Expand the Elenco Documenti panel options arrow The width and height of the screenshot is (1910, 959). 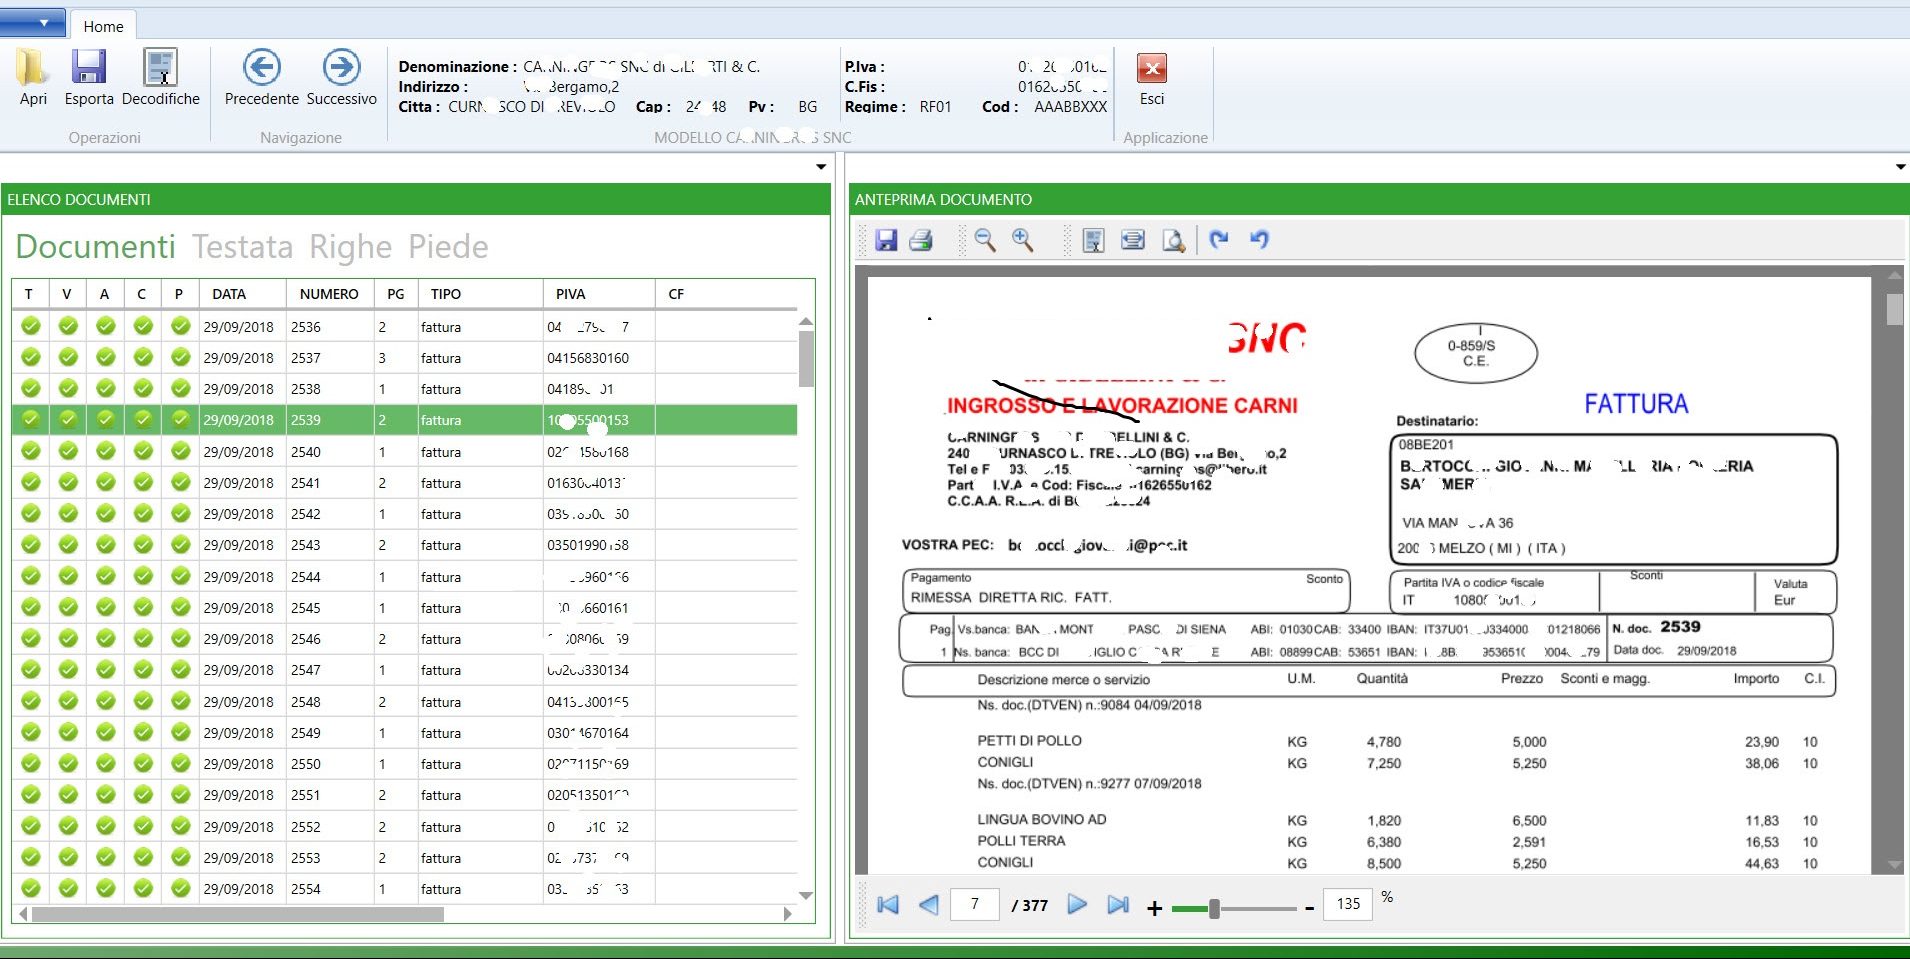pos(821,167)
